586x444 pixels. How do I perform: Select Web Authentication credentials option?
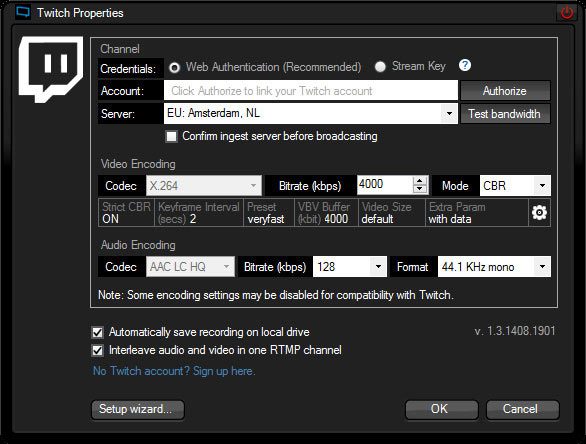[174, 68]
